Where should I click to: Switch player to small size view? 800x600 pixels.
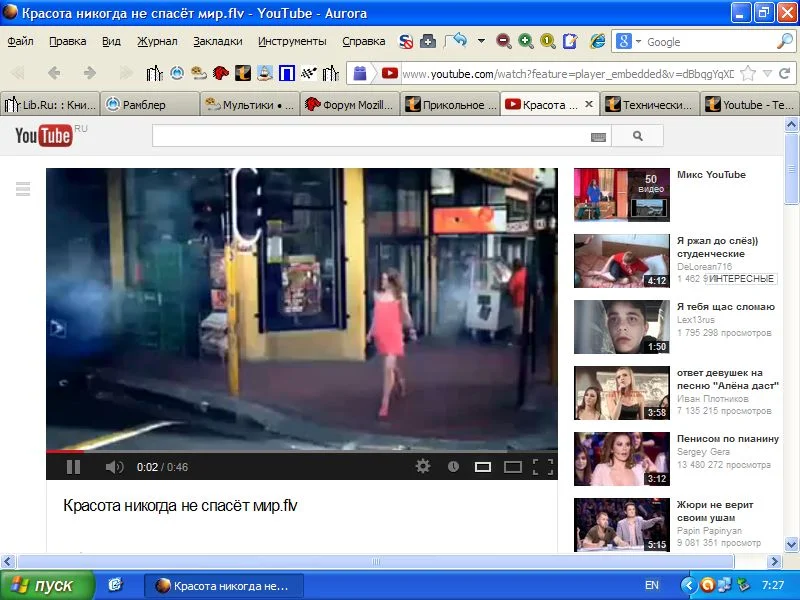483,466
